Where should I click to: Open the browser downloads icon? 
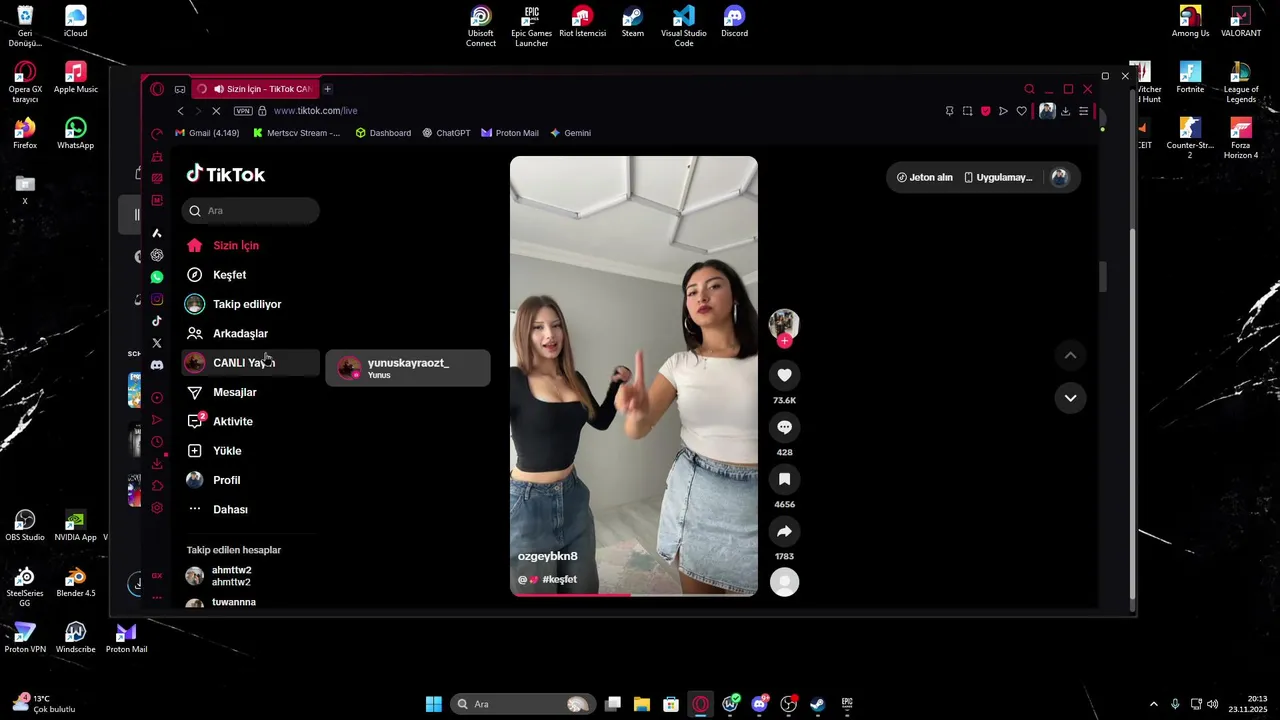point(1065,111)
